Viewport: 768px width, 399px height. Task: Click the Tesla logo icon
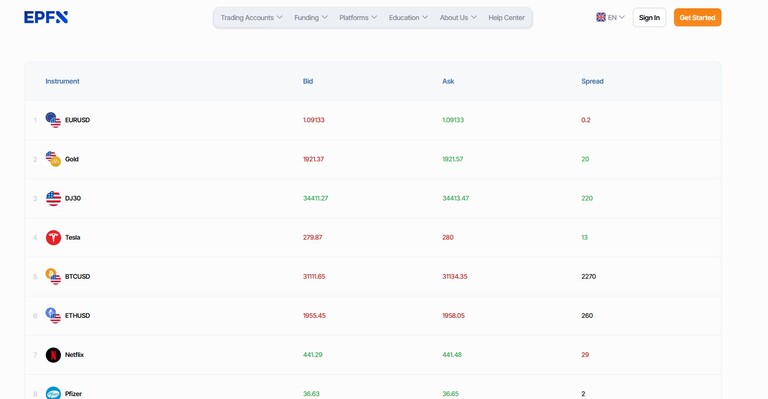[x=53, y=237]
